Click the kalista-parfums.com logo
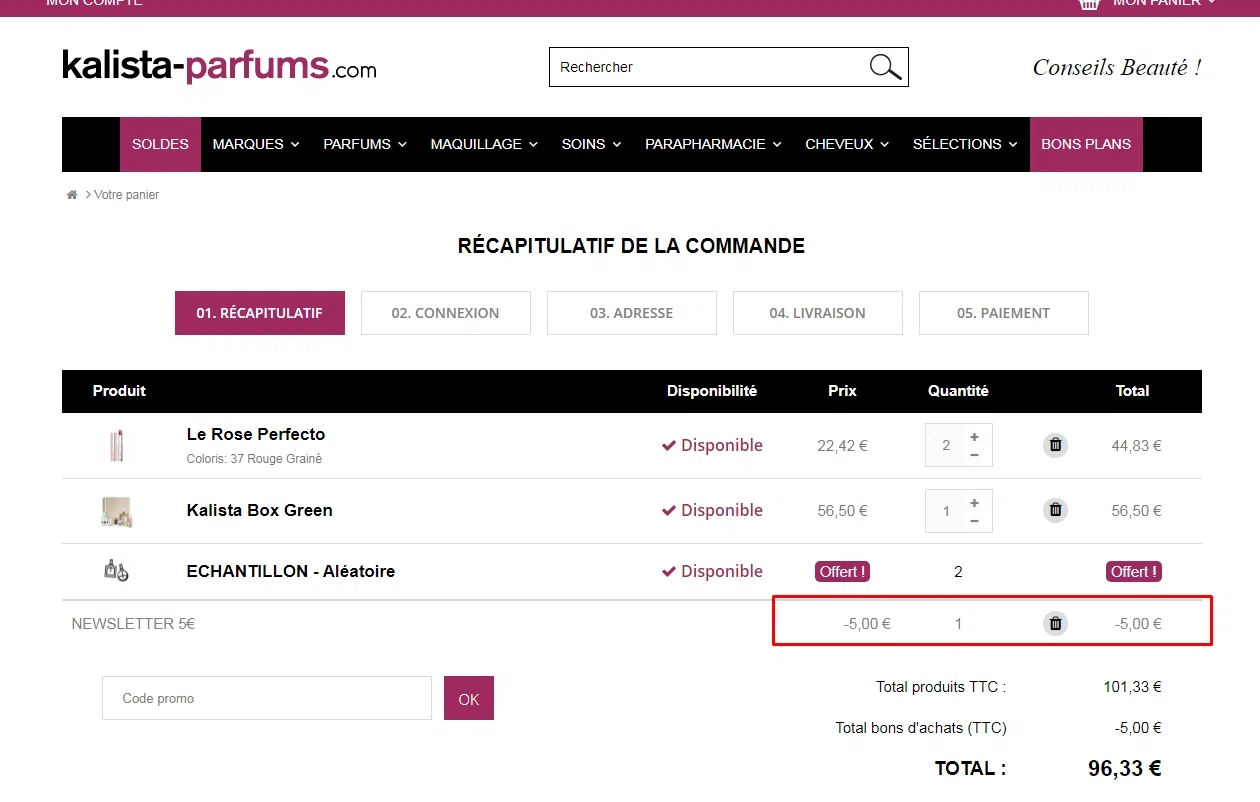 tap(219, 66)
